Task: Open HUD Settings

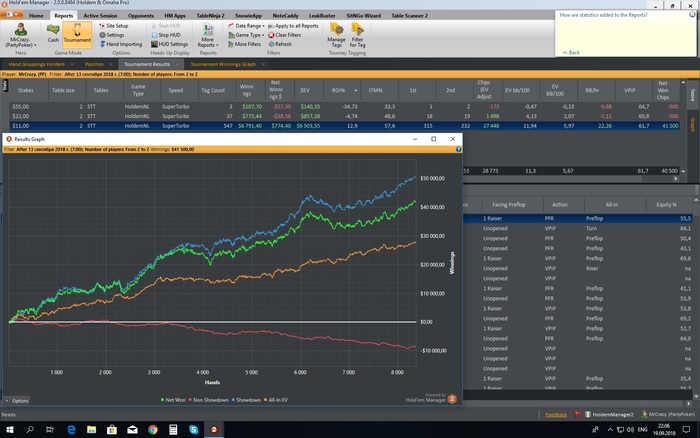Action: click(169, 44)
